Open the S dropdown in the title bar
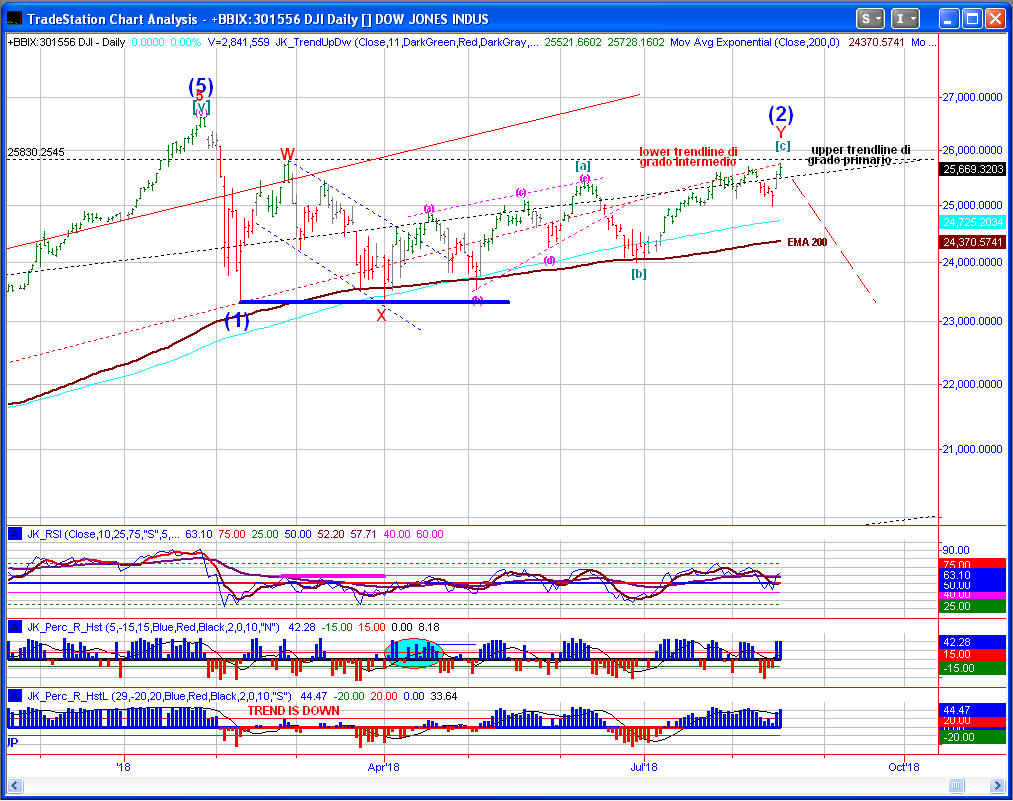The height and width of the screenshot is (801, 1013). point(870,19)
